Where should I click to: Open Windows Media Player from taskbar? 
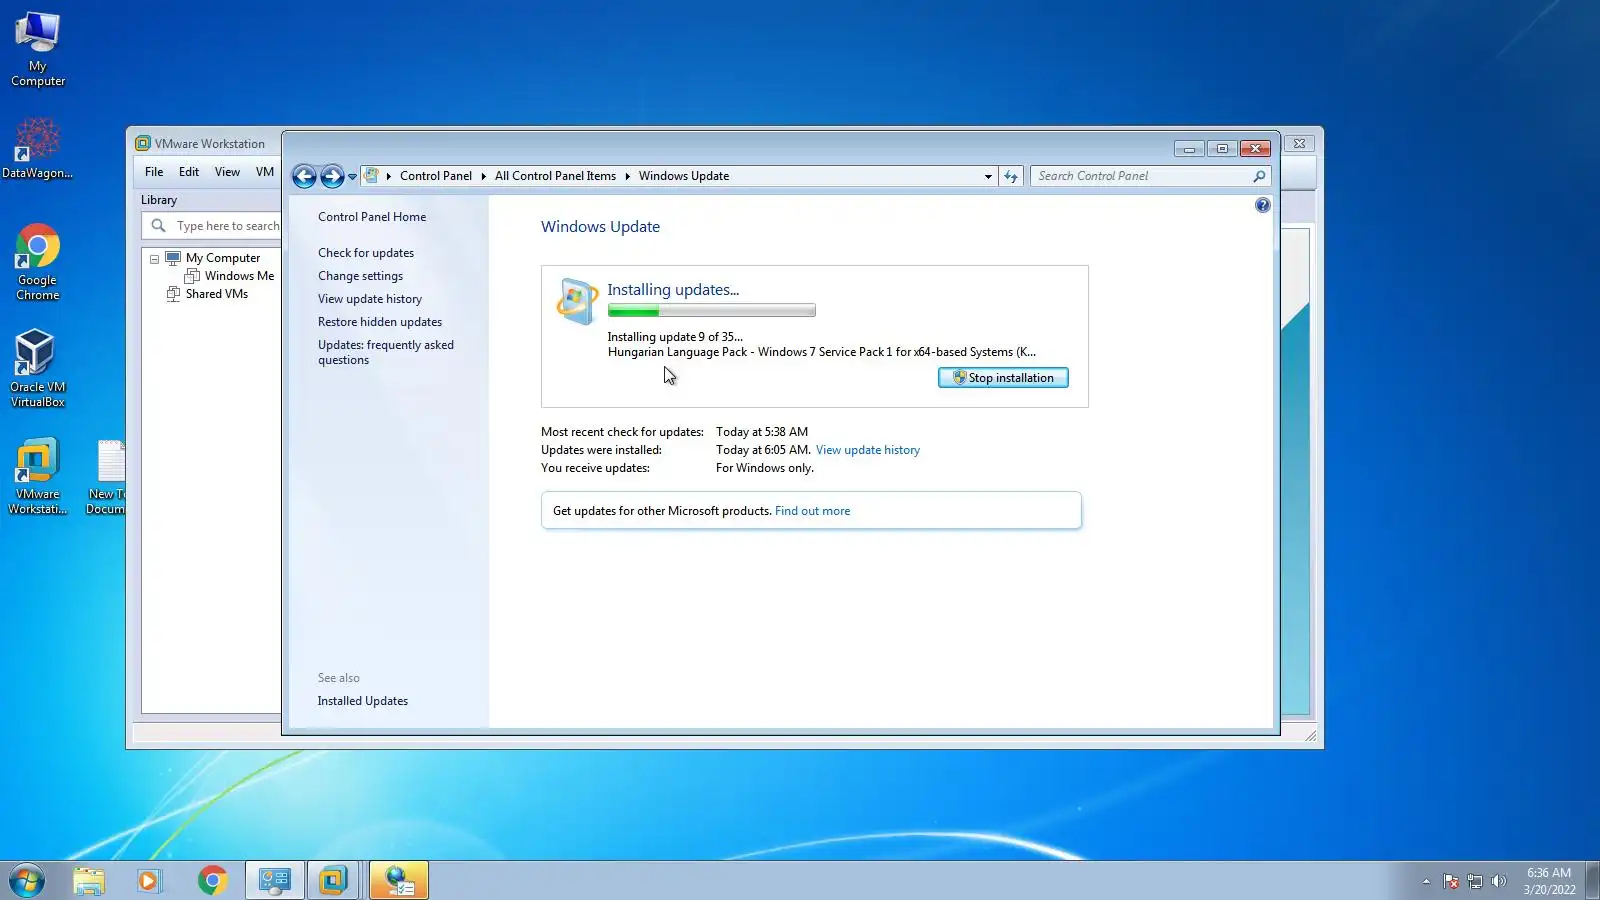(150, 881)
